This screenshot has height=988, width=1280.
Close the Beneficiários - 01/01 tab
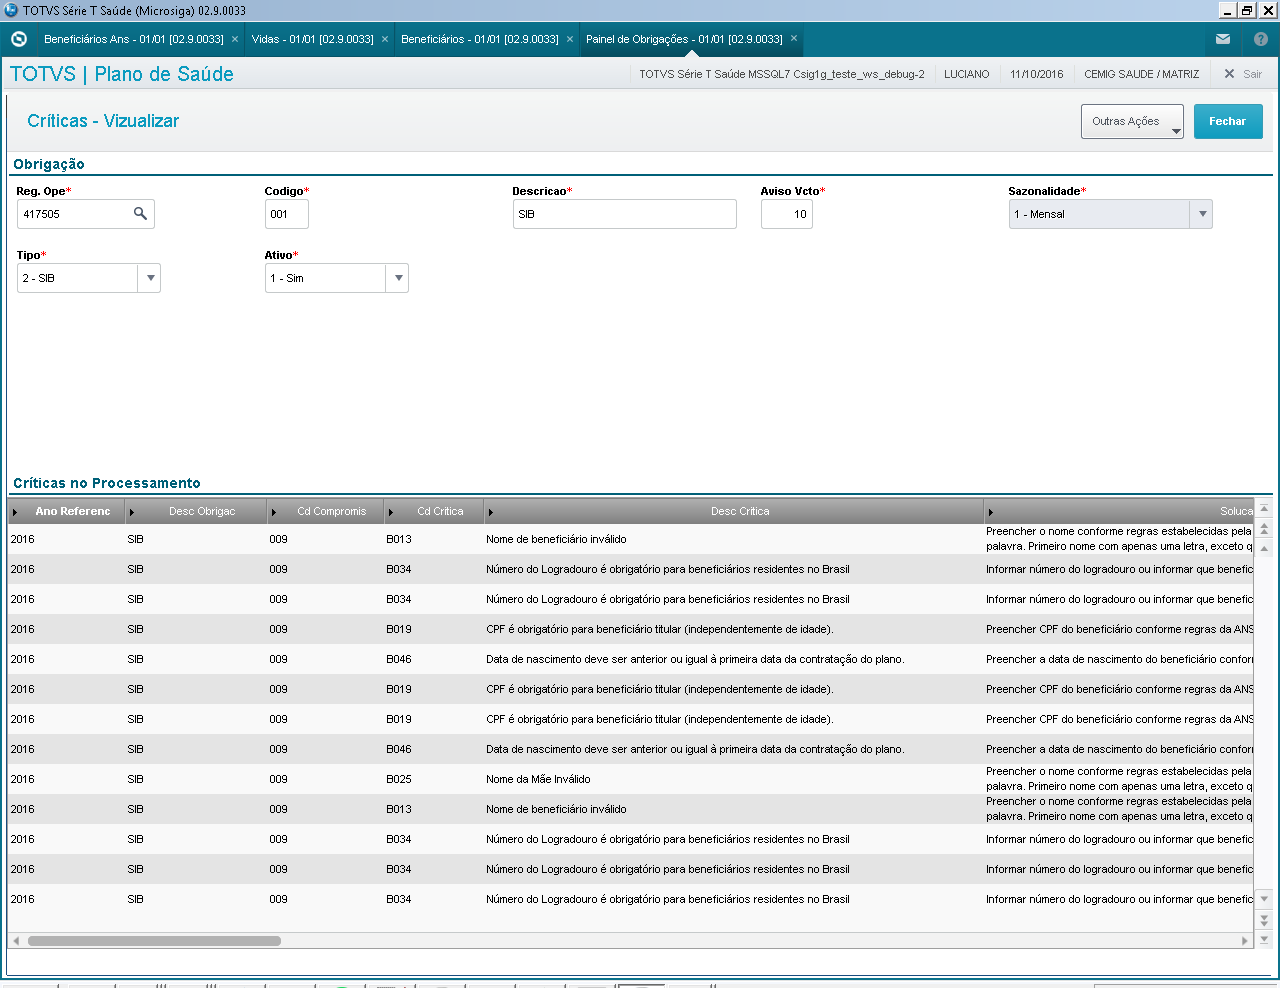[570, 39]
